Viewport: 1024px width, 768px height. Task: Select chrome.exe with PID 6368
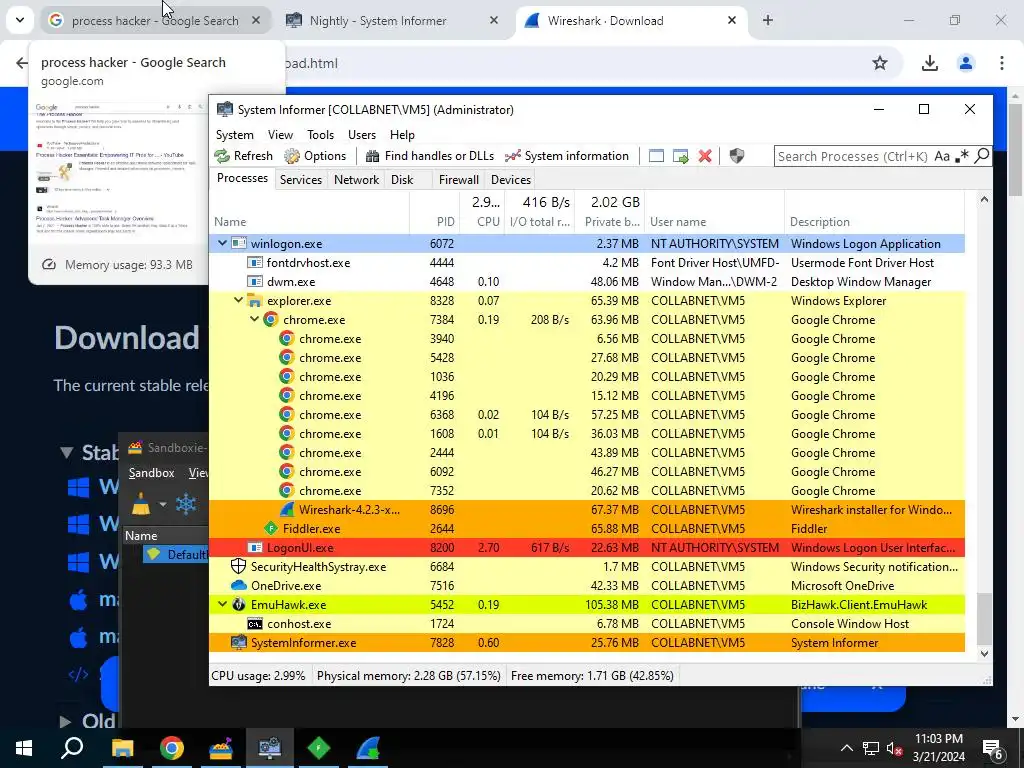(587, 415)
